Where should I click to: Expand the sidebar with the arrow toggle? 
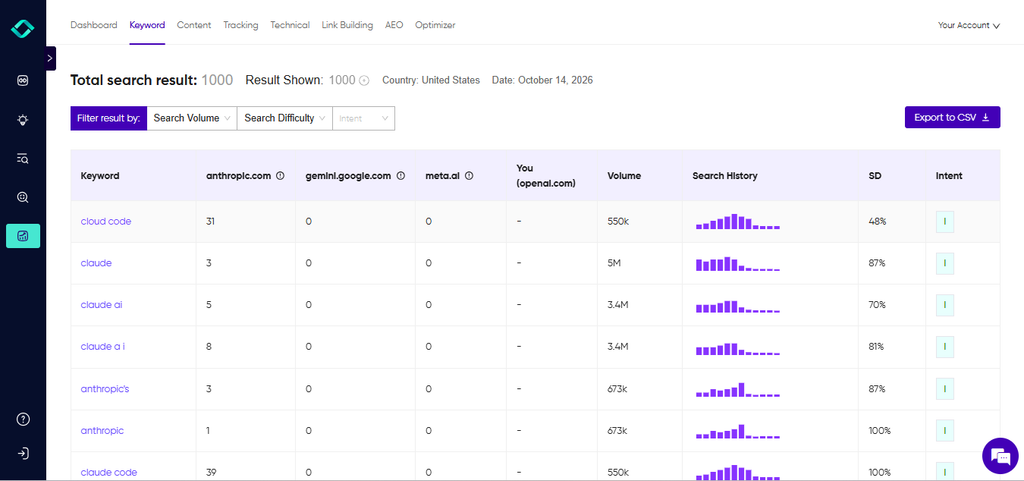50,58
